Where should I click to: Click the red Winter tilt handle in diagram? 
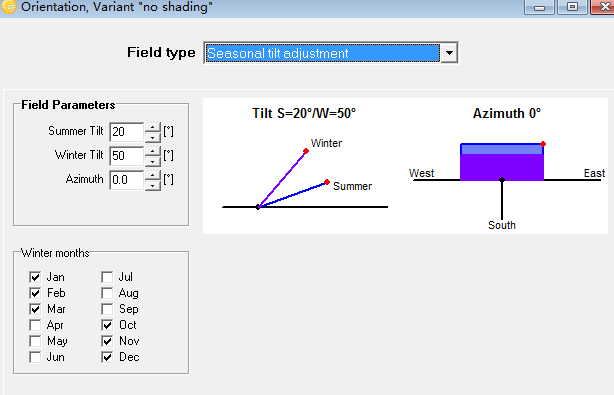[x=306, y=151]
